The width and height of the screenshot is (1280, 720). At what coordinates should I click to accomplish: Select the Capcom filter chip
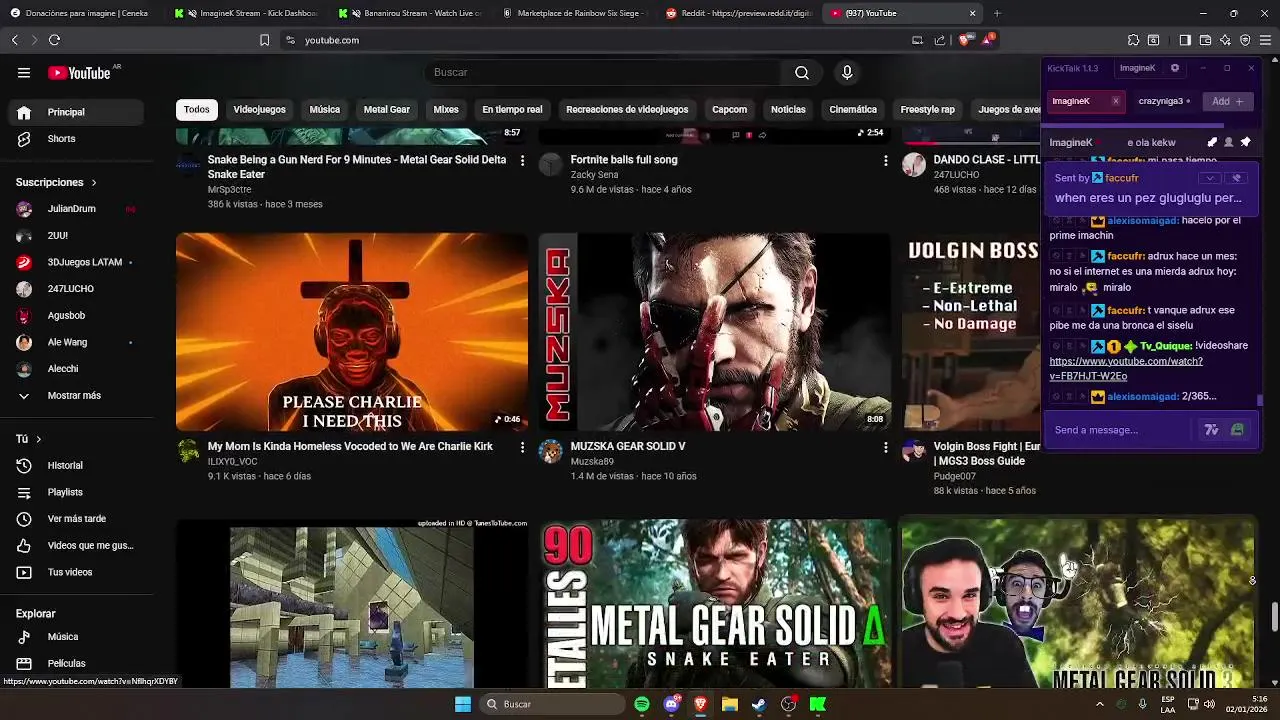[729, 110]
